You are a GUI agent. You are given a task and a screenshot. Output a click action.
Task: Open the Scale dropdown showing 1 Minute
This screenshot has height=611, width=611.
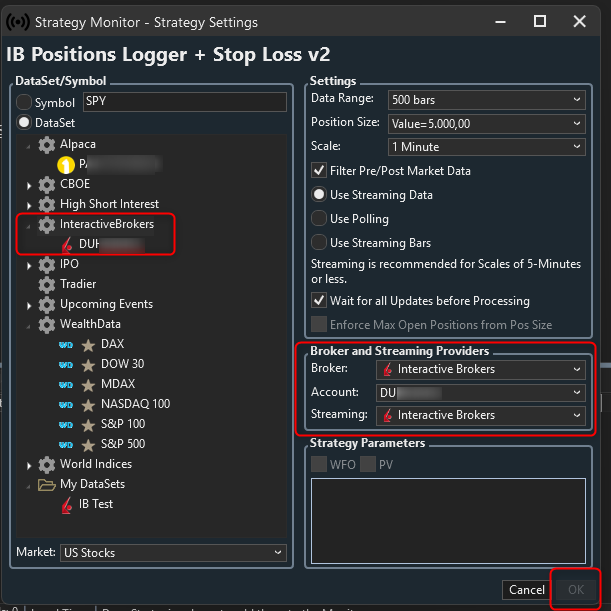pos(487,147)
